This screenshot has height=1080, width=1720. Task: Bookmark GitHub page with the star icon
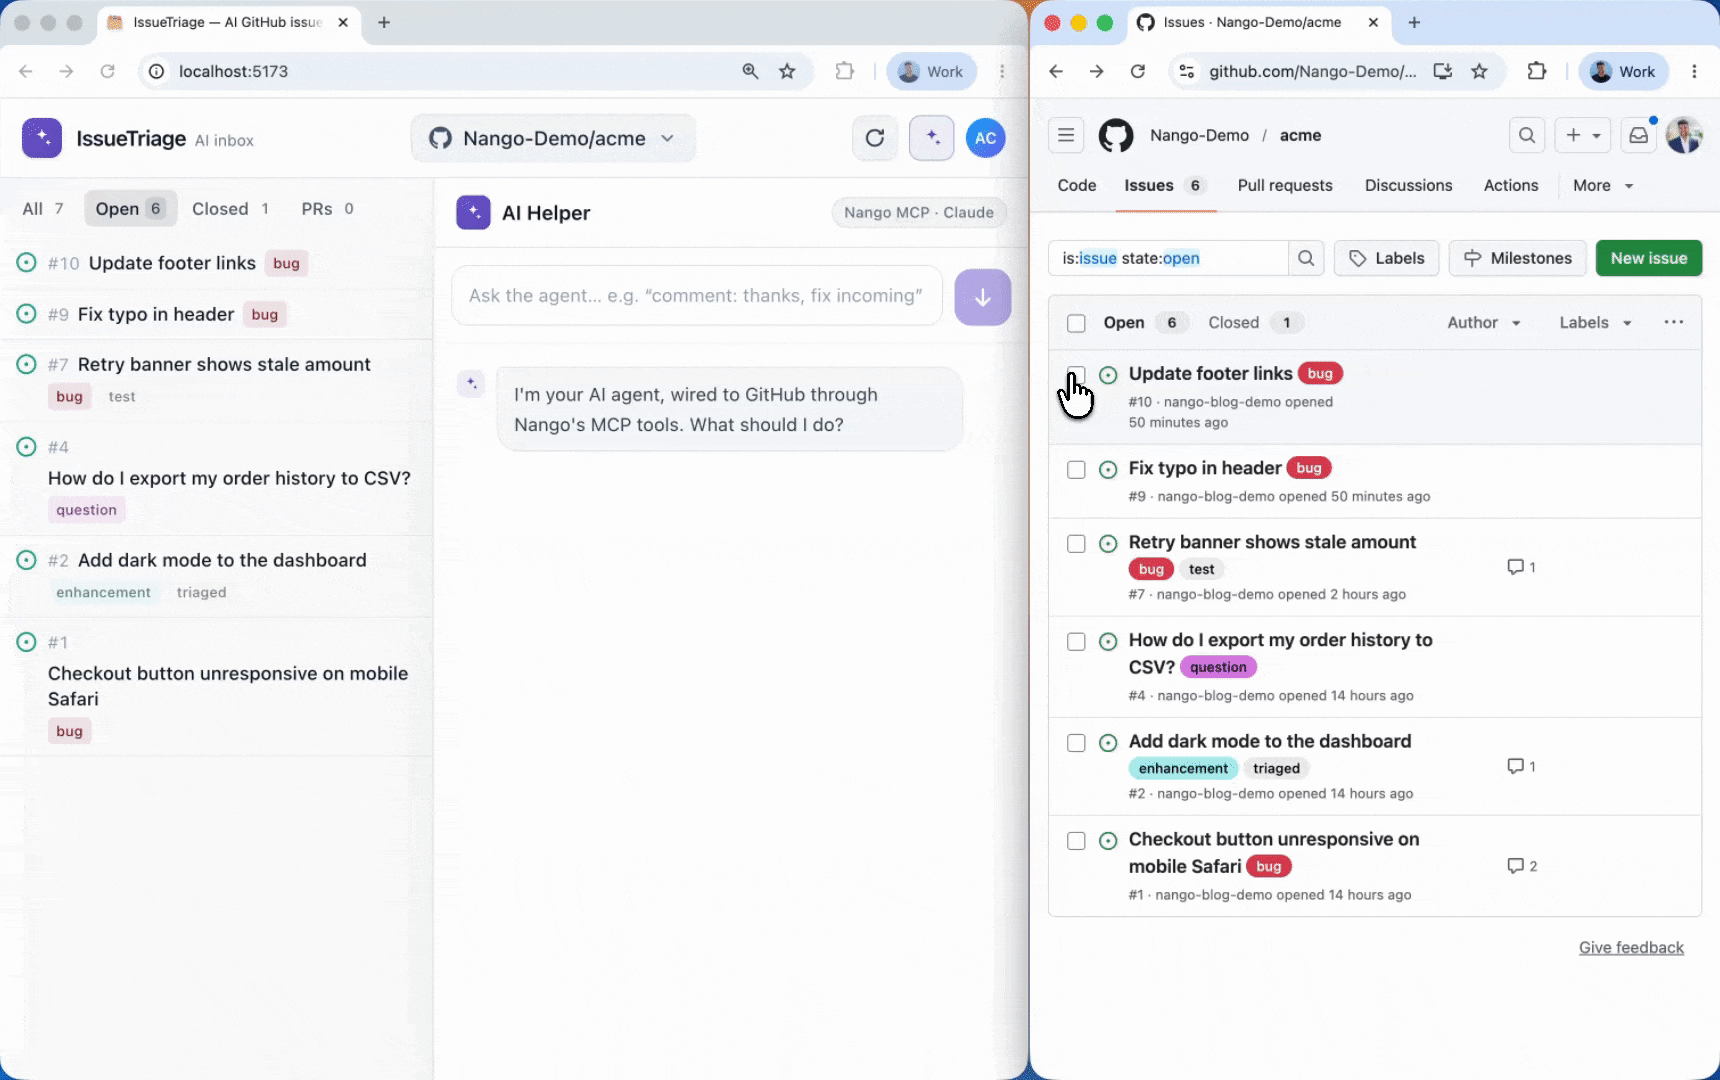[1480, 71]
